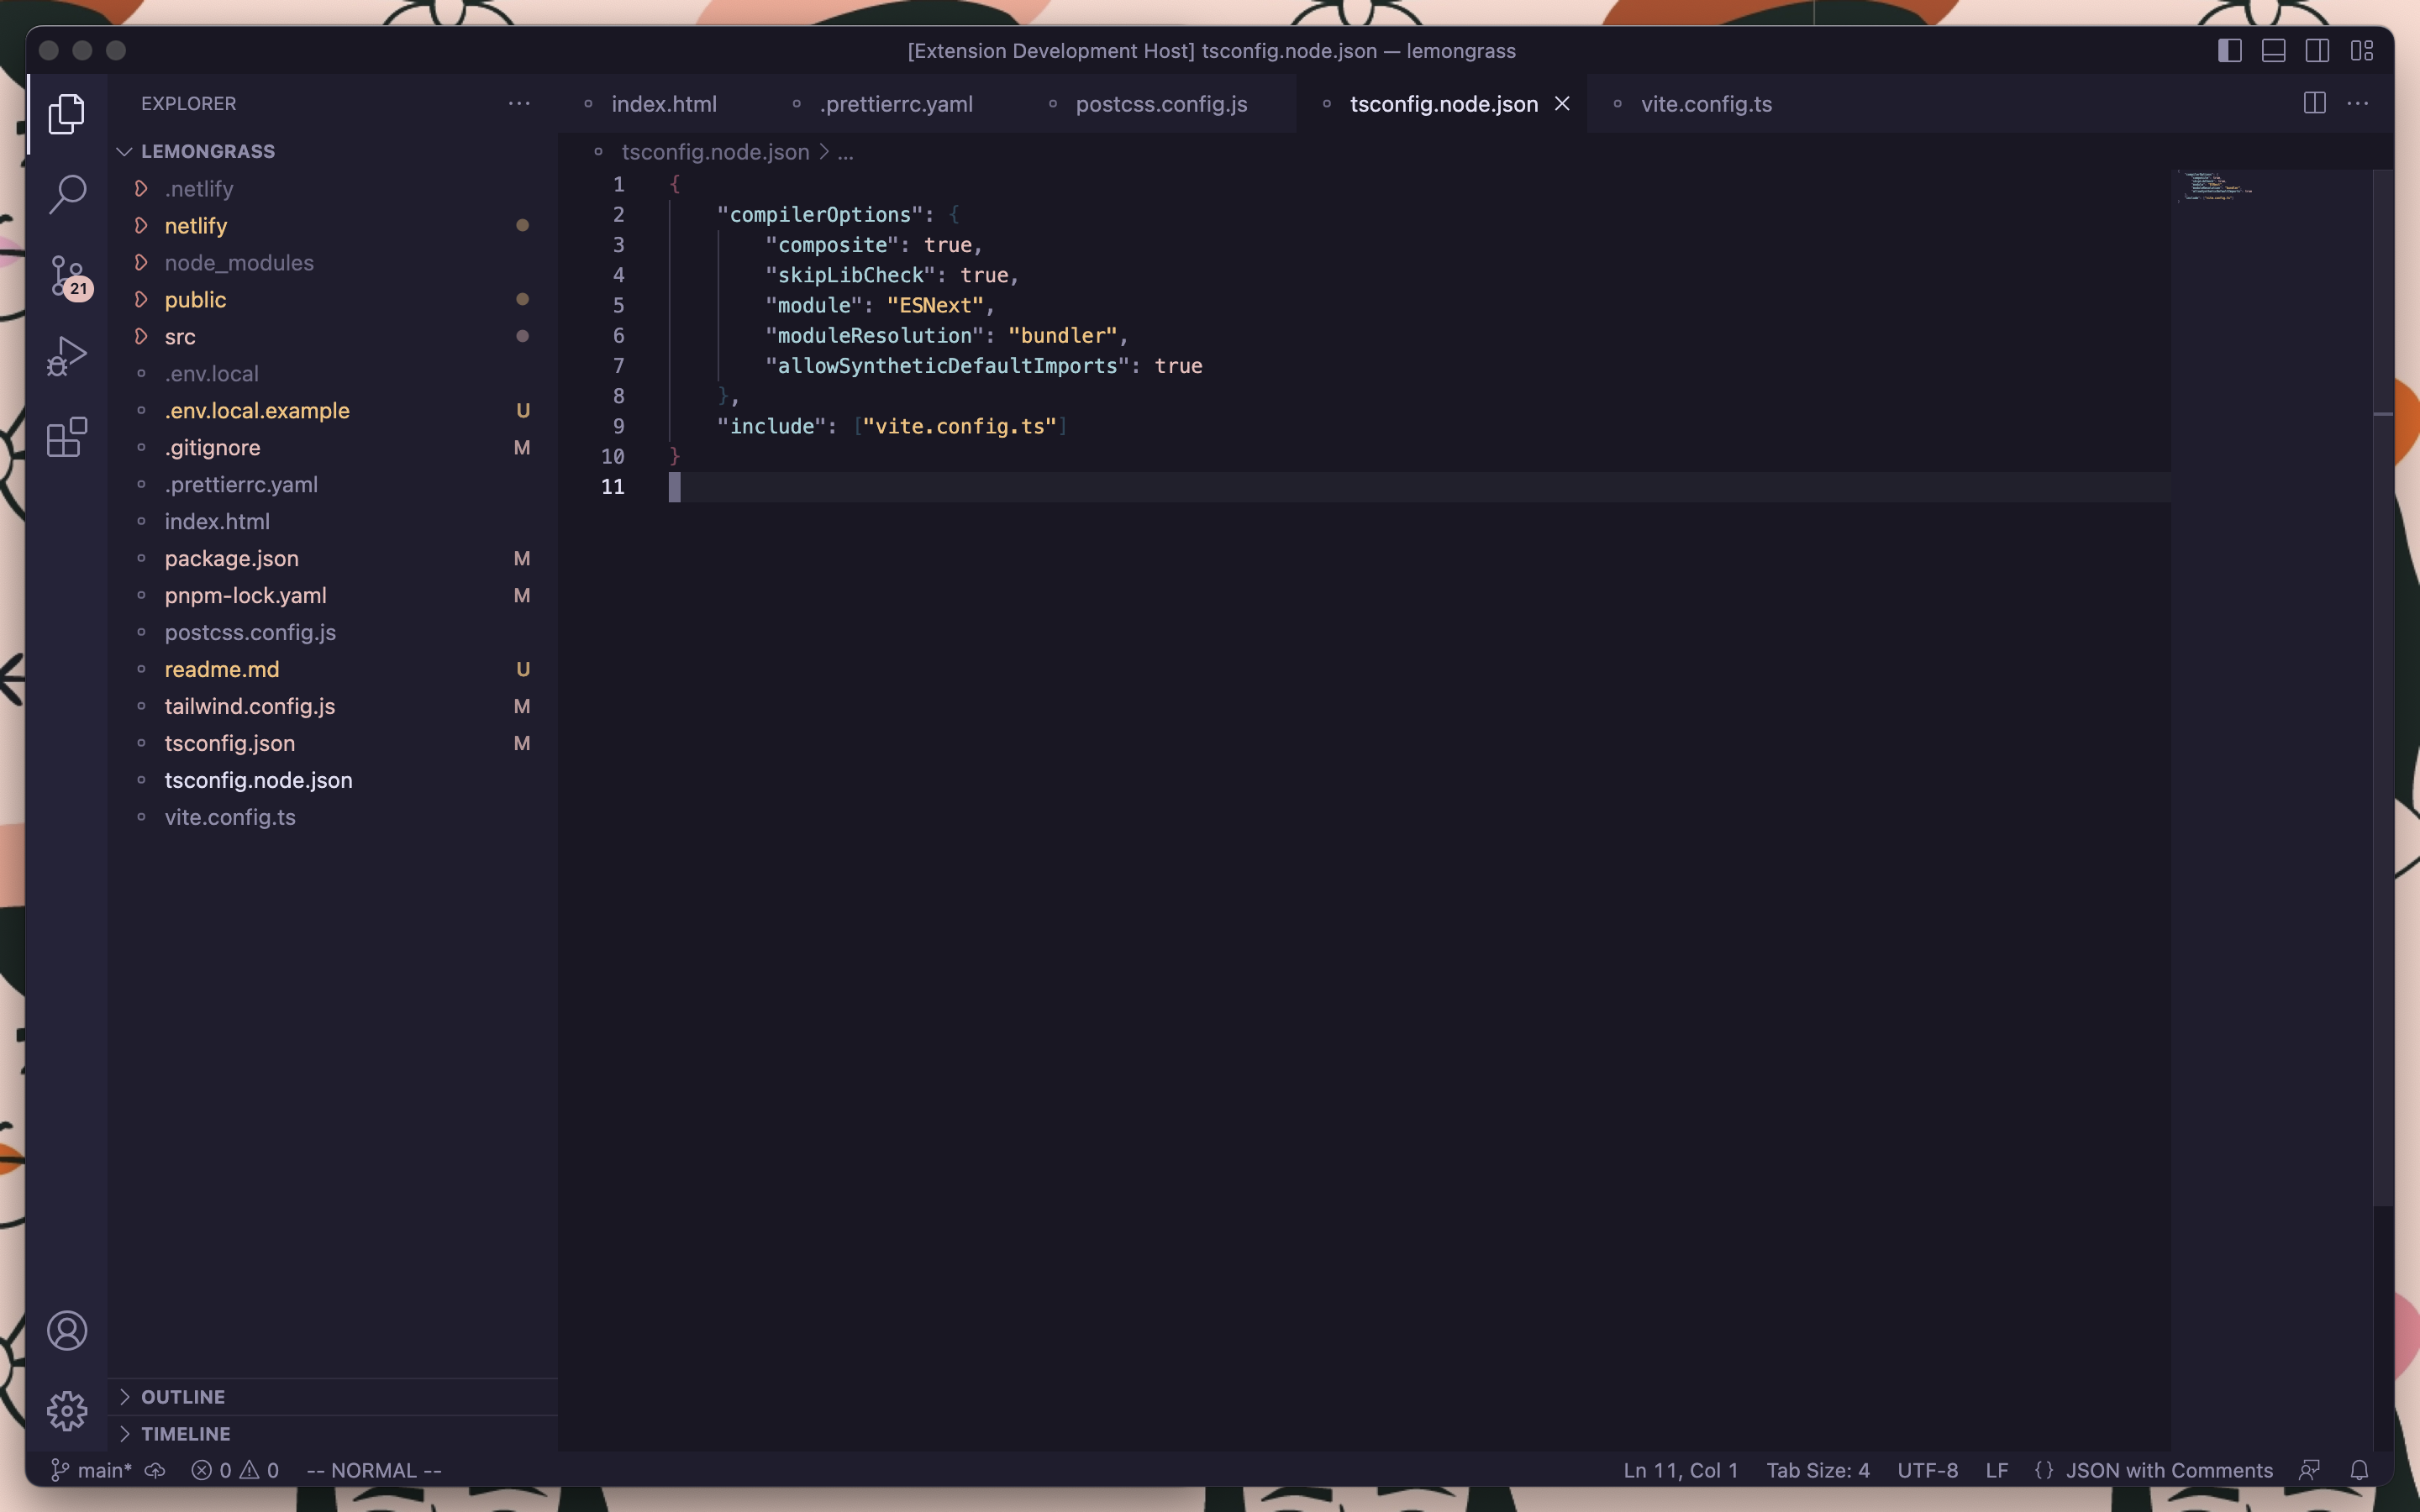Open Run and Debug view
2420x1512 pixels.
click(67, 356)
